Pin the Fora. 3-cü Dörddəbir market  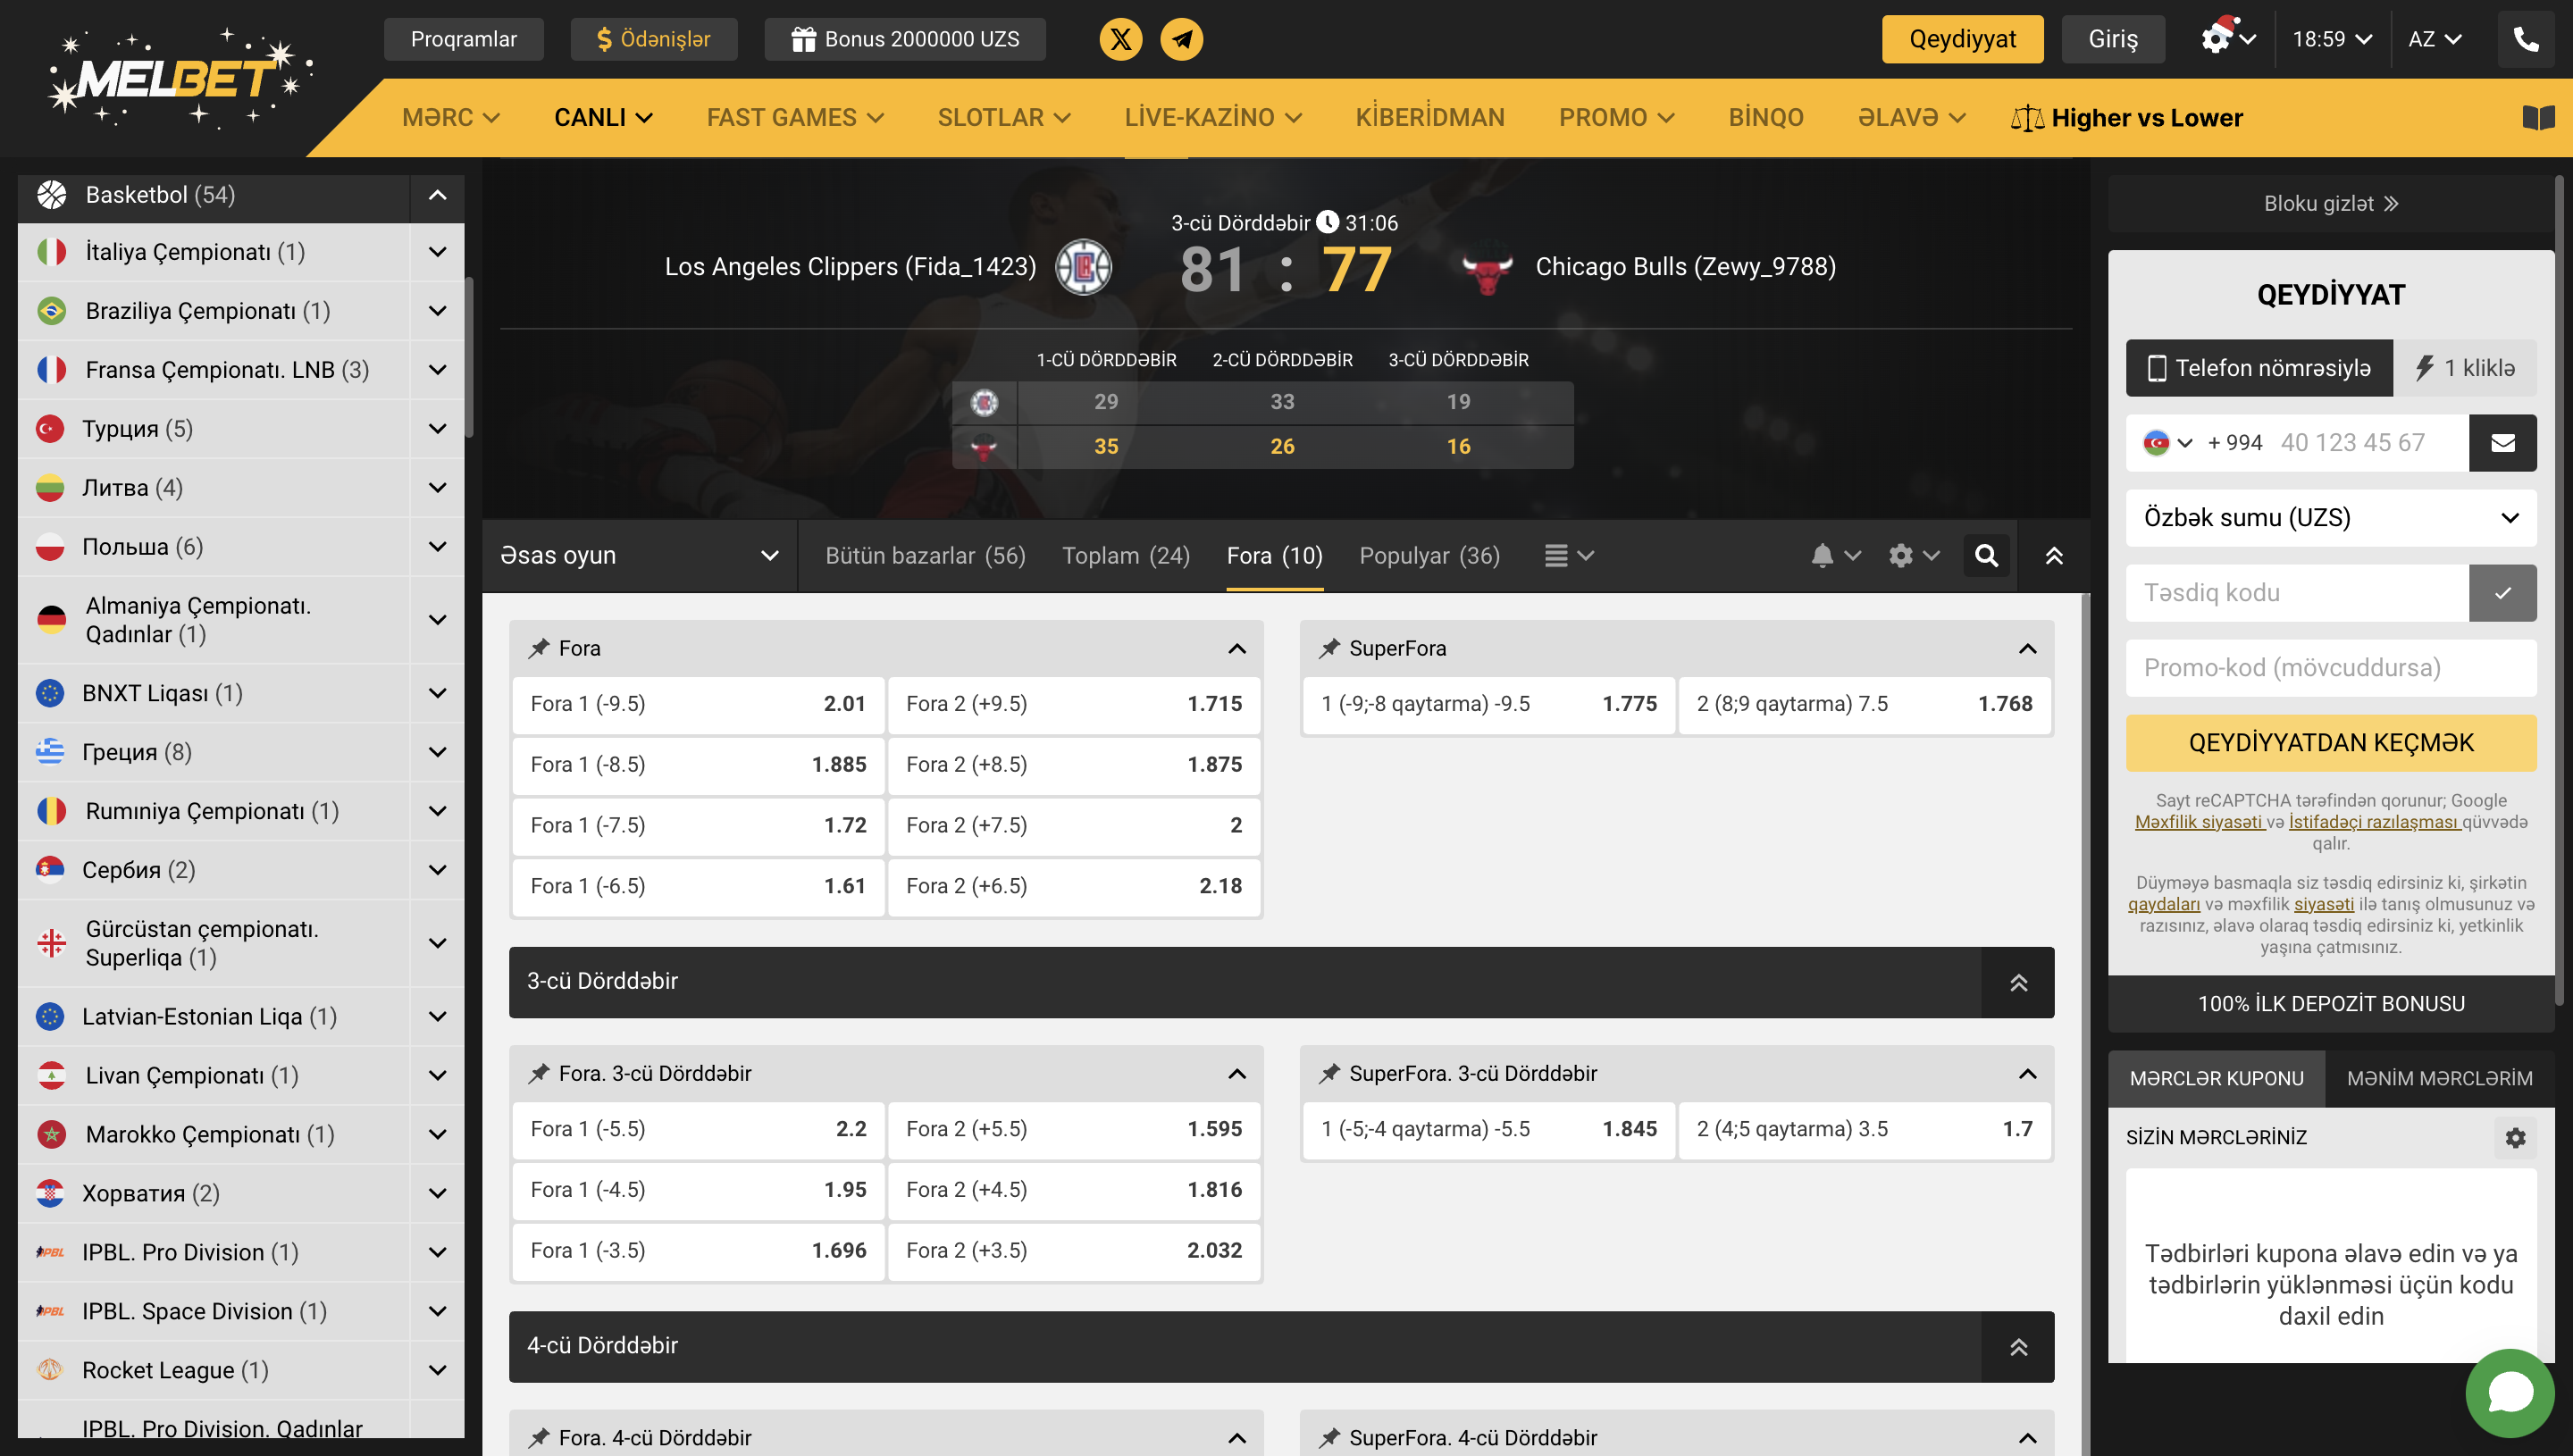(539, 1073)
